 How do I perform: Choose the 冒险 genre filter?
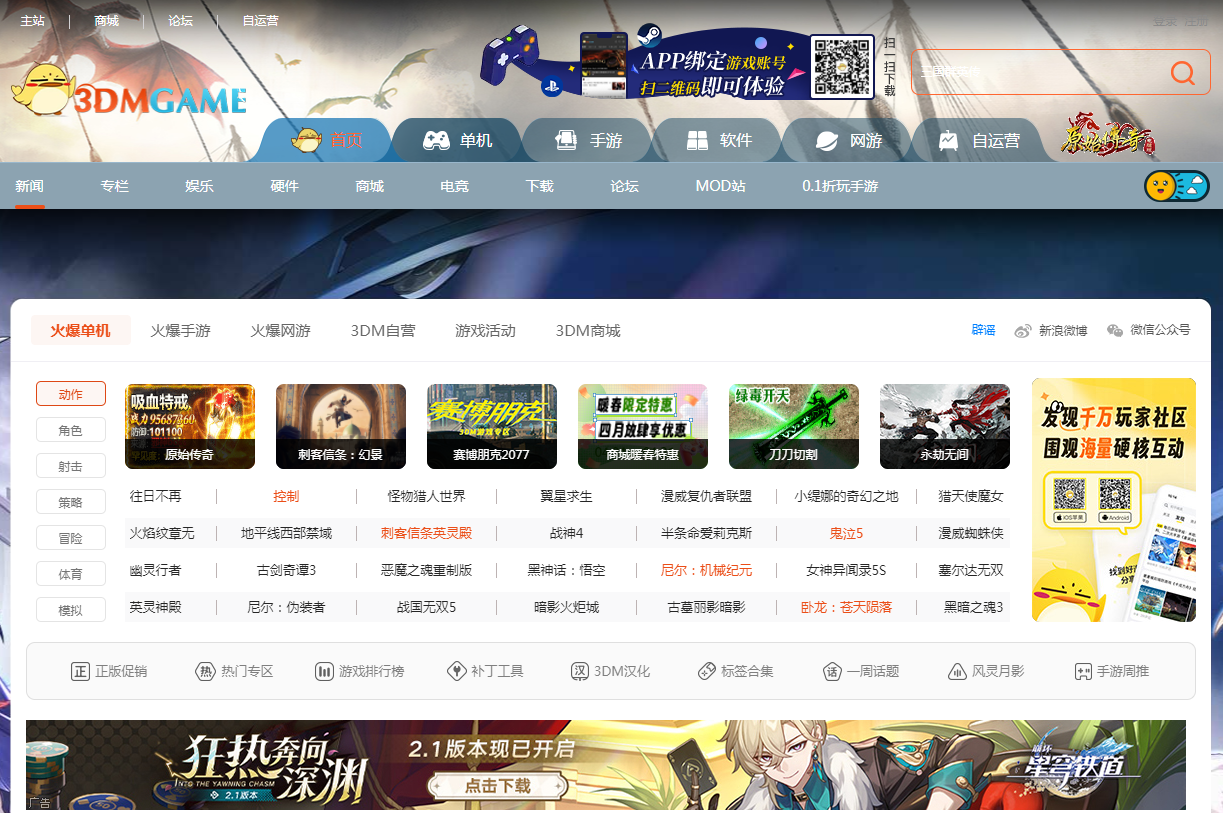(x=71, y=538)
